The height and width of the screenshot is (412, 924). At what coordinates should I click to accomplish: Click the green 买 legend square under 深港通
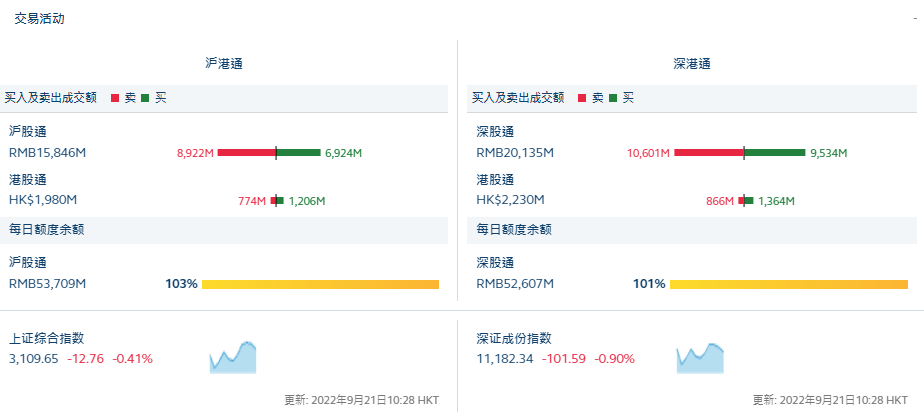click(x=613, y=98)
